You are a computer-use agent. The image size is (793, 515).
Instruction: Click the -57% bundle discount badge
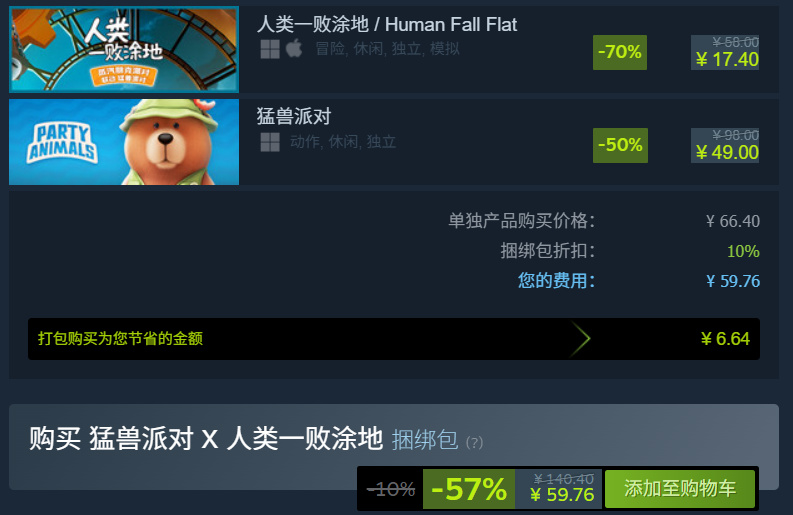[469, 489]
